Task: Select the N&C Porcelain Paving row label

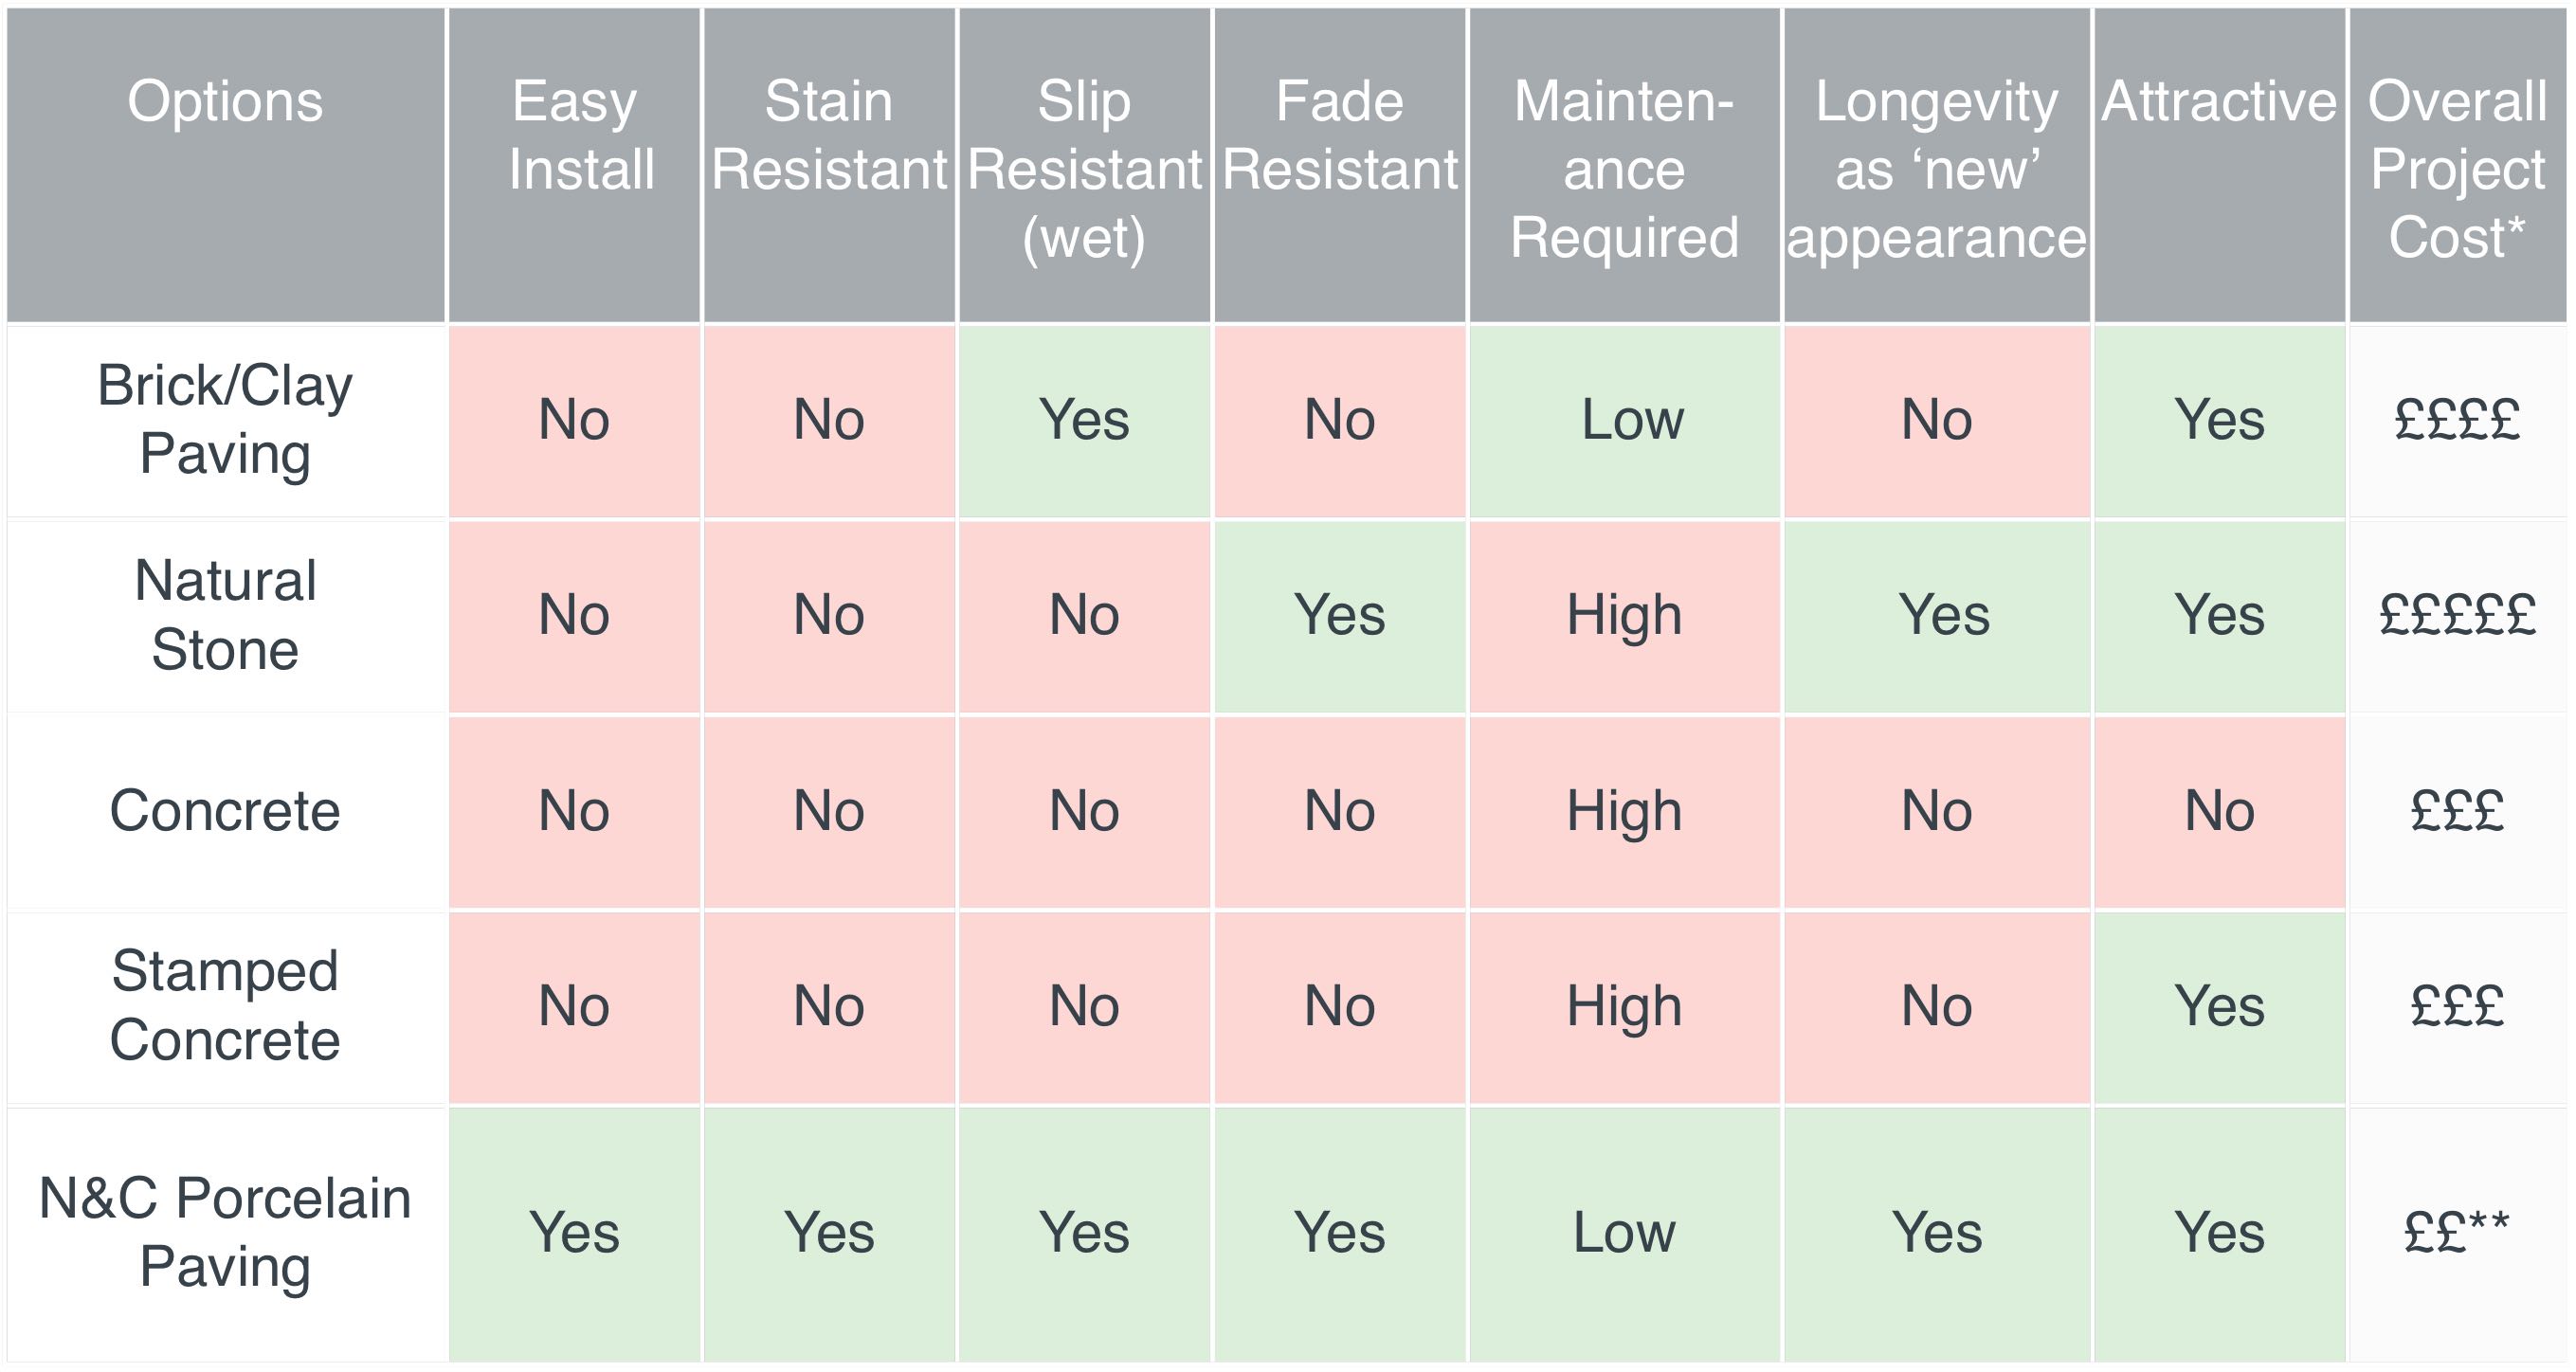Action: [x=226, y=1233]
